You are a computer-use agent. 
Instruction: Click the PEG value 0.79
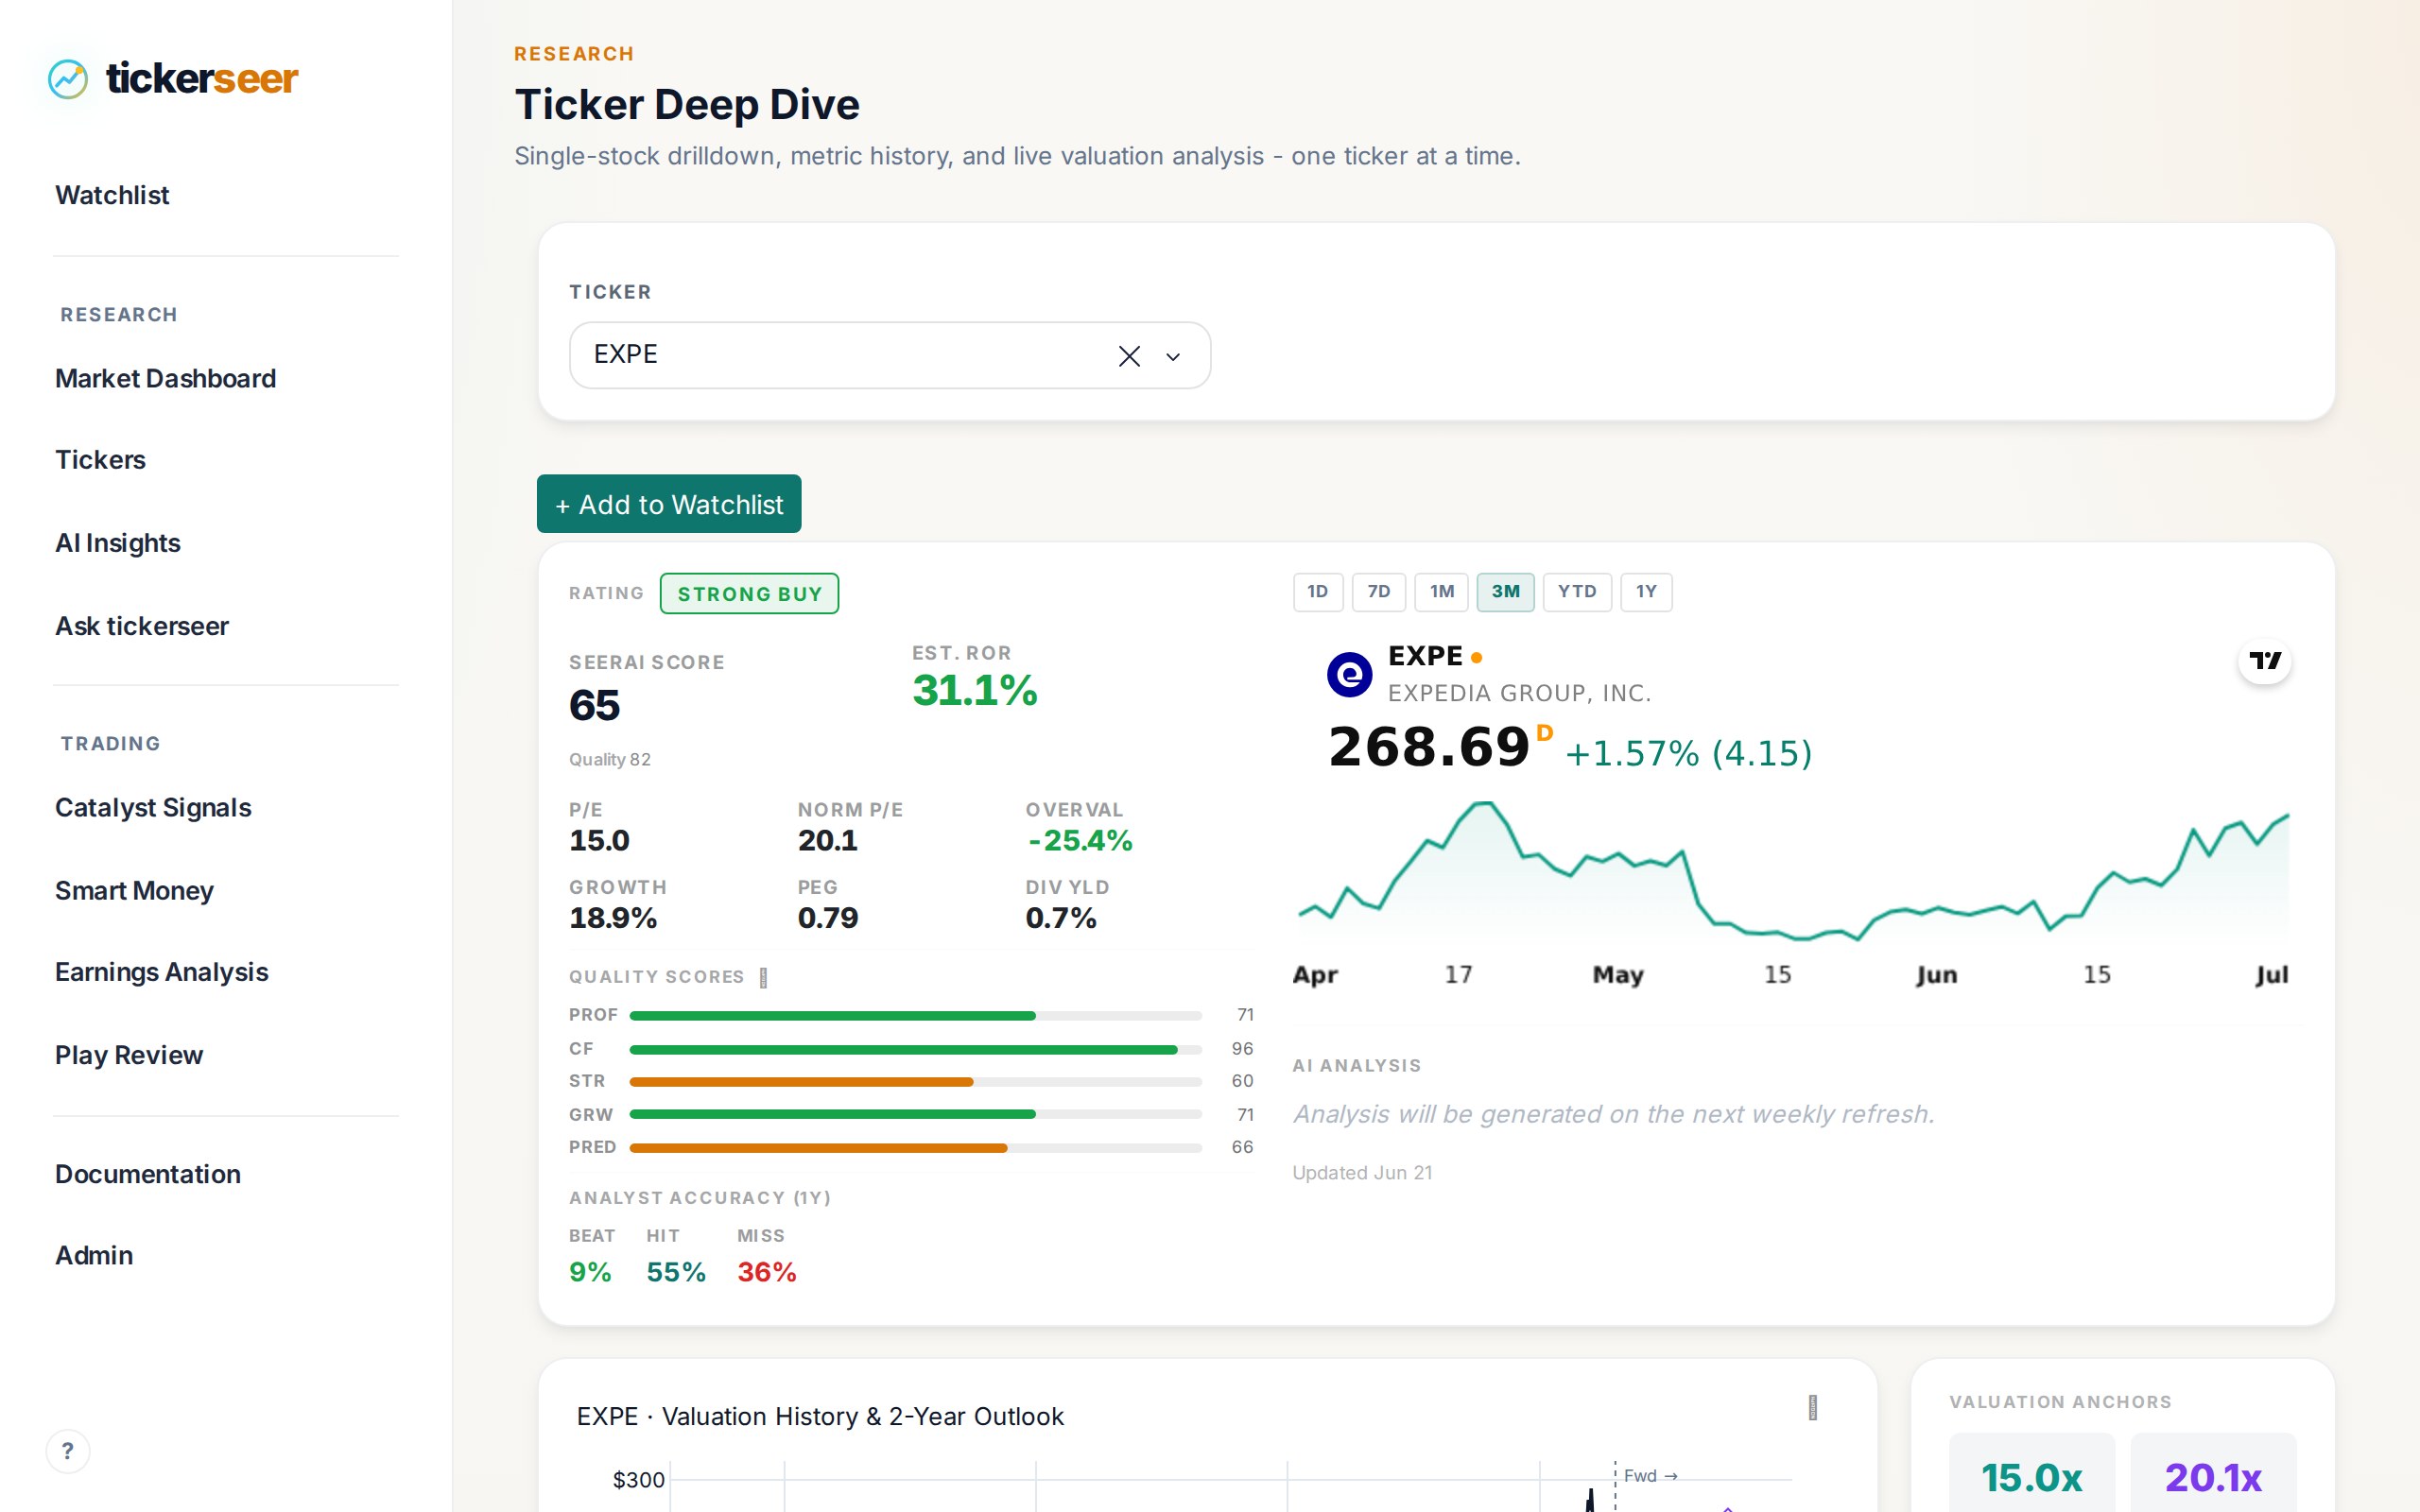click(828, 918)
